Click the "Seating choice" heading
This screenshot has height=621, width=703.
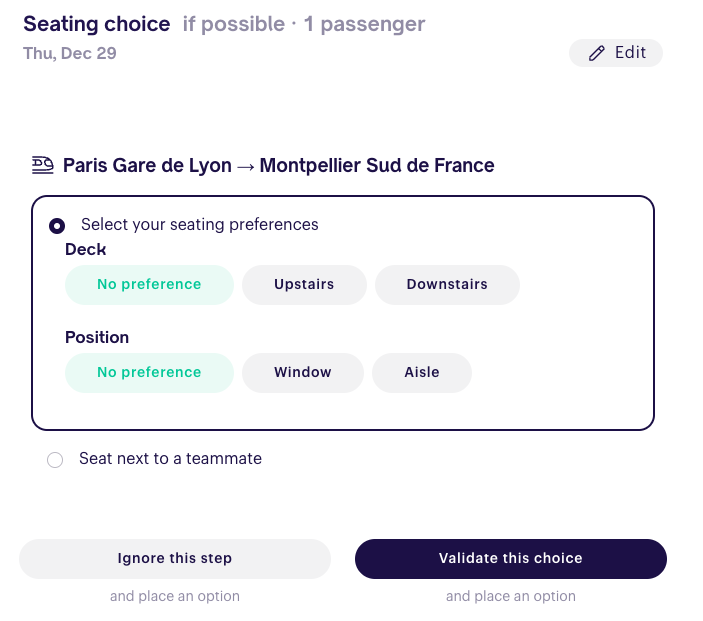click(x=97, y=24)
